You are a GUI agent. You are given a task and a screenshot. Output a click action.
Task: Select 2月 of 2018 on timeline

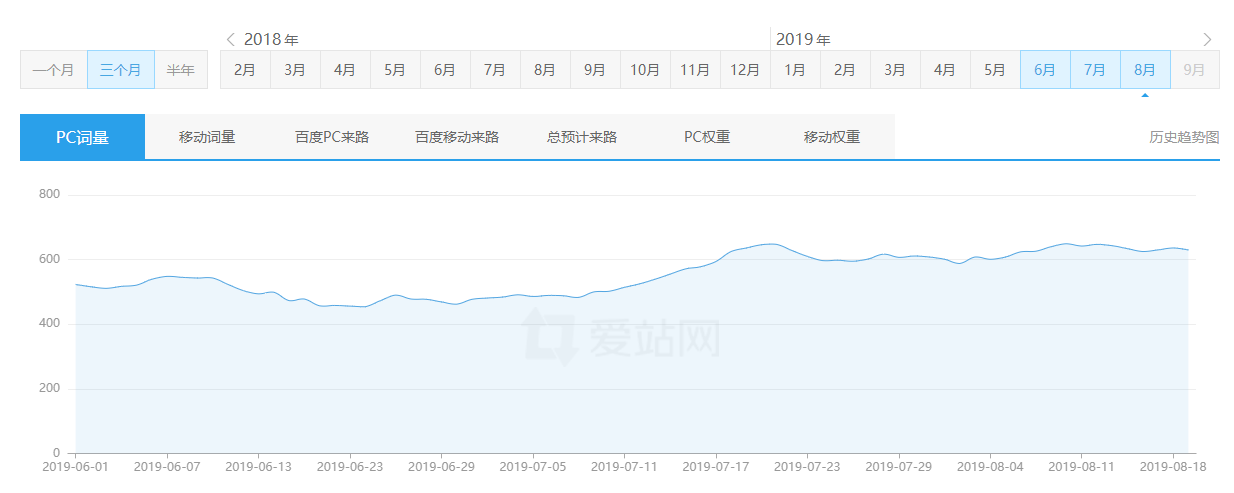[245, 70]
